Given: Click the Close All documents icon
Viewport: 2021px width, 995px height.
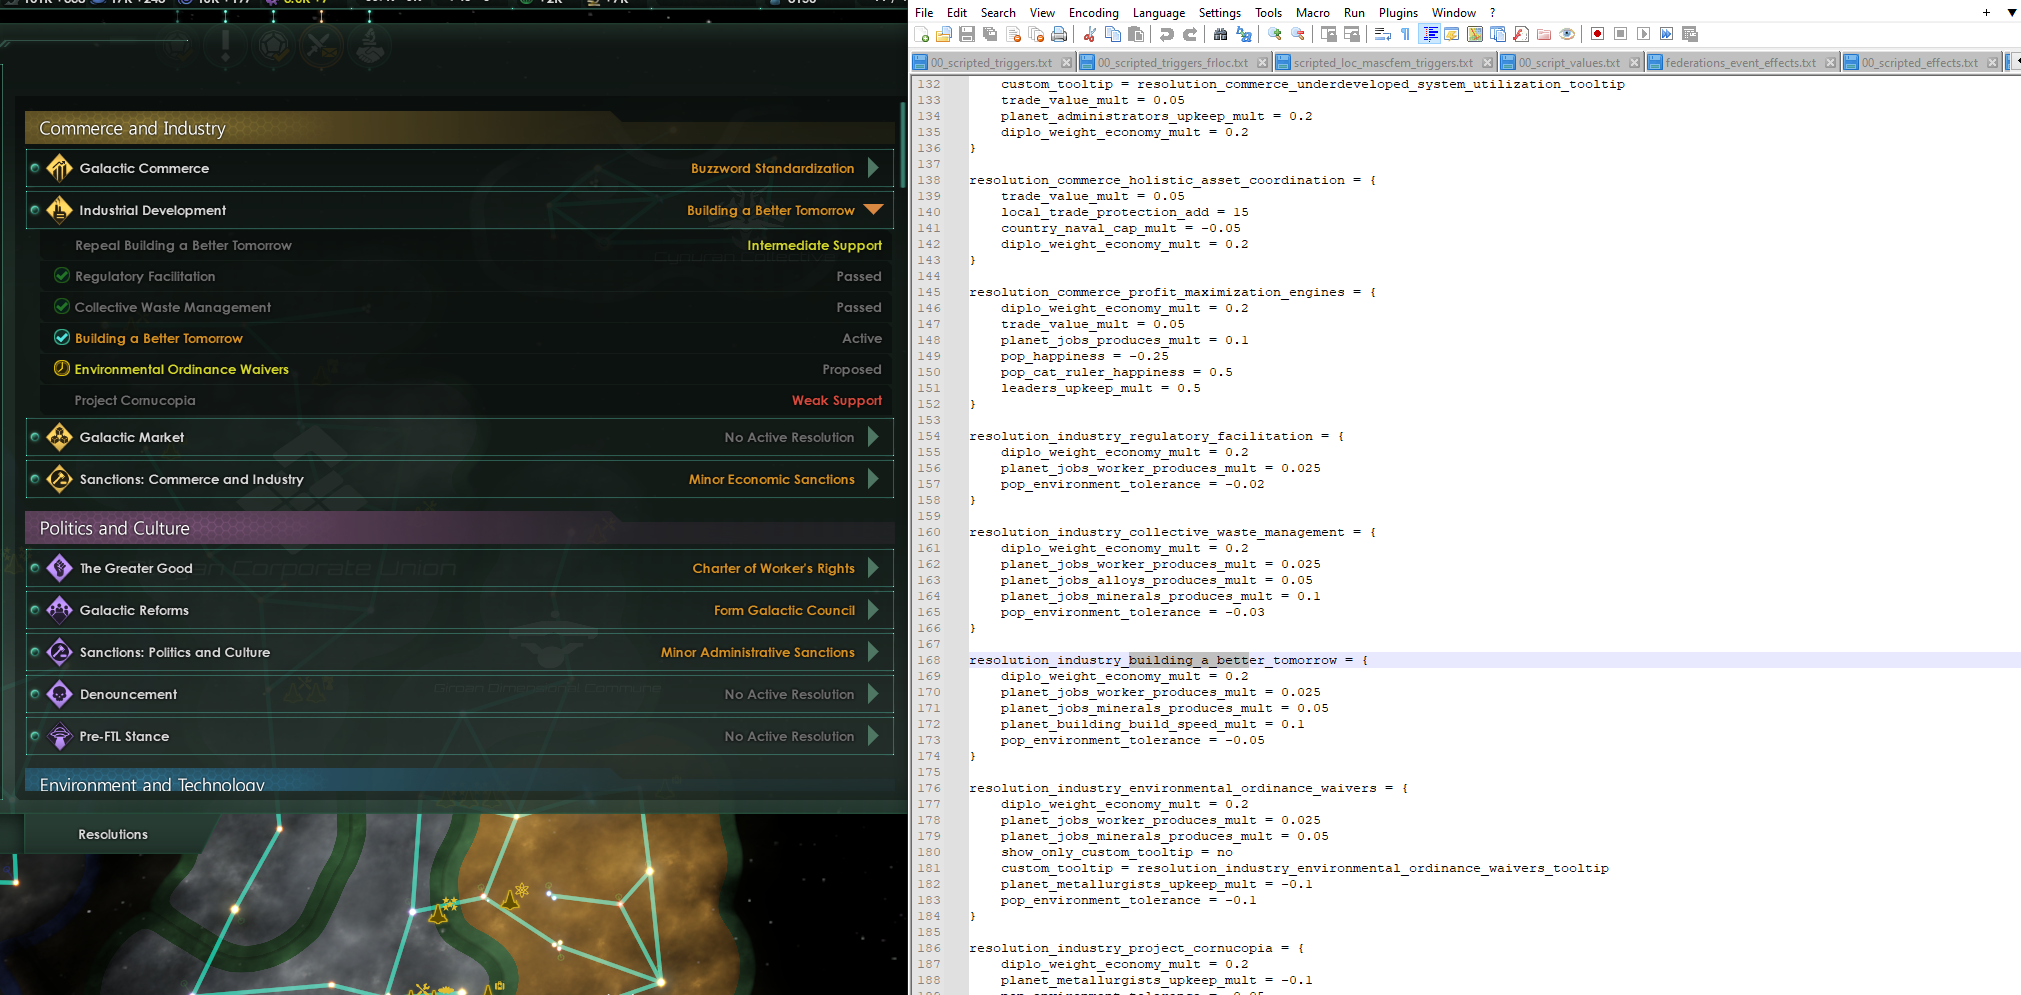Looking at the screenshot, I should [x=1037, y=34].
